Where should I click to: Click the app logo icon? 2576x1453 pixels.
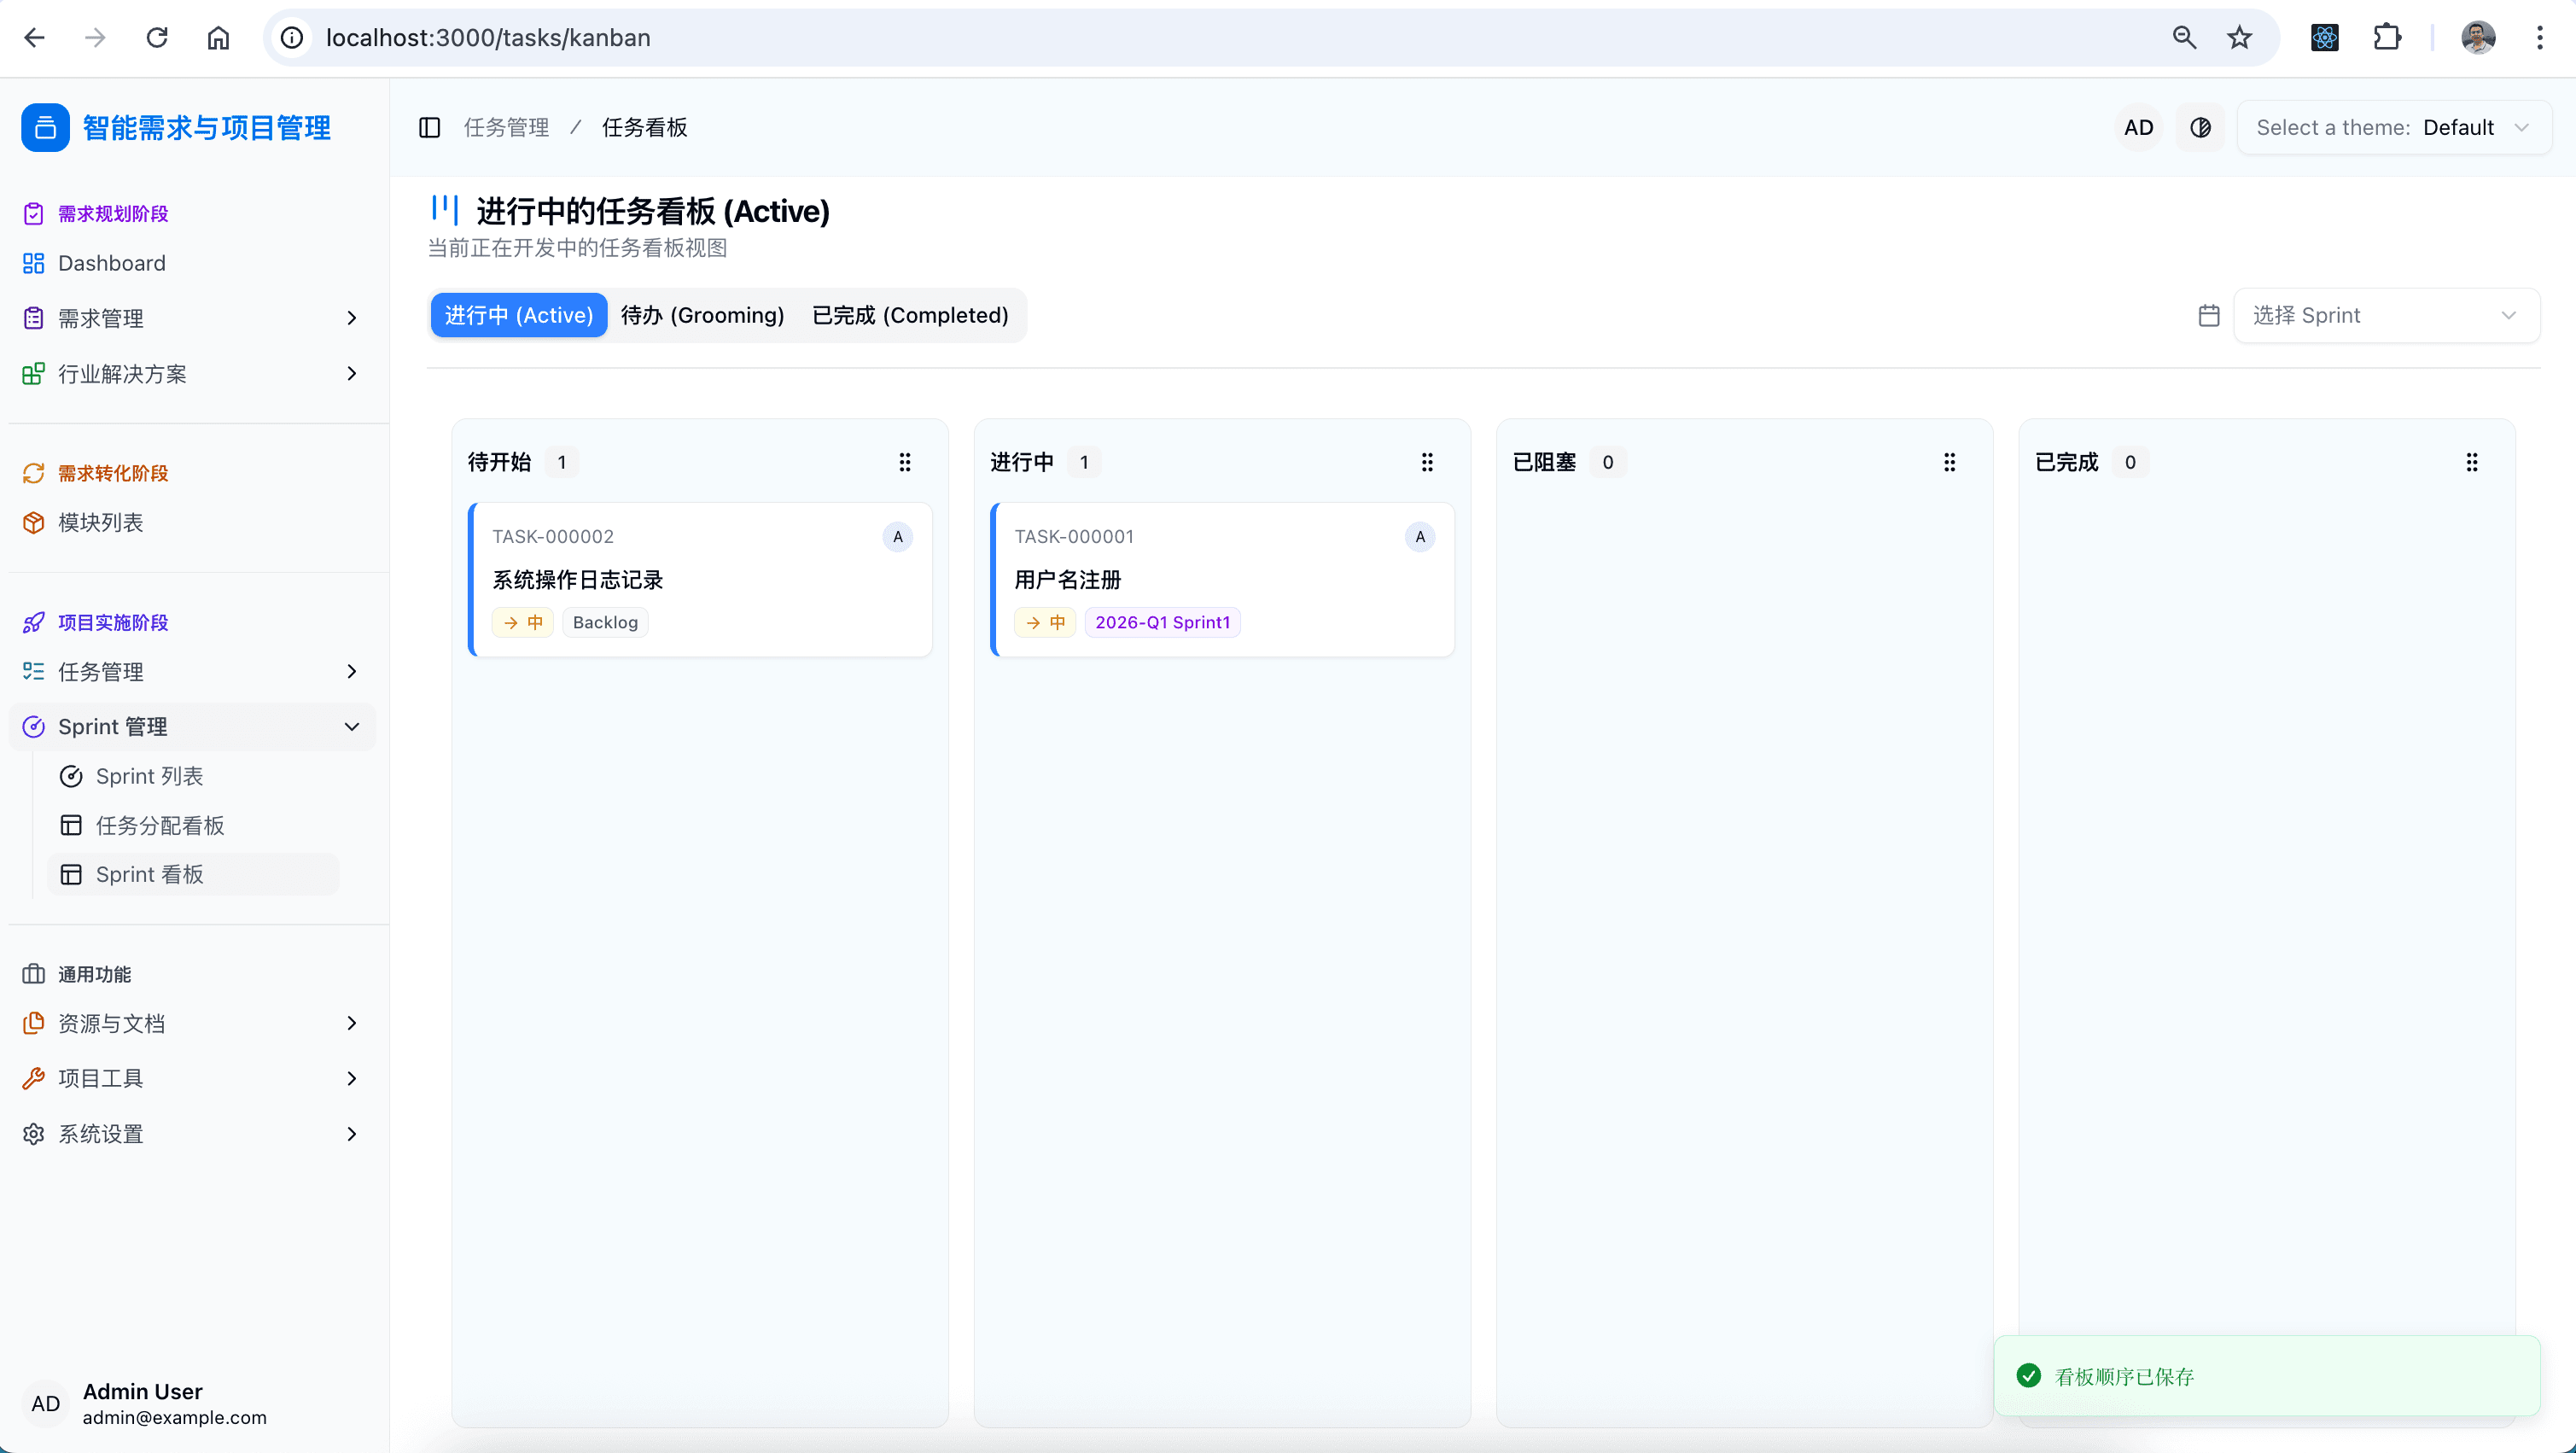45,127
